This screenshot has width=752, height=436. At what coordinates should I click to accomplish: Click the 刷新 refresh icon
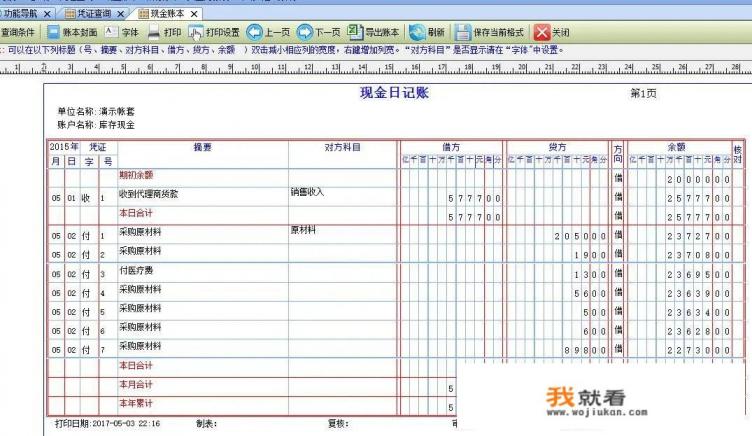[x=417, y=32]
